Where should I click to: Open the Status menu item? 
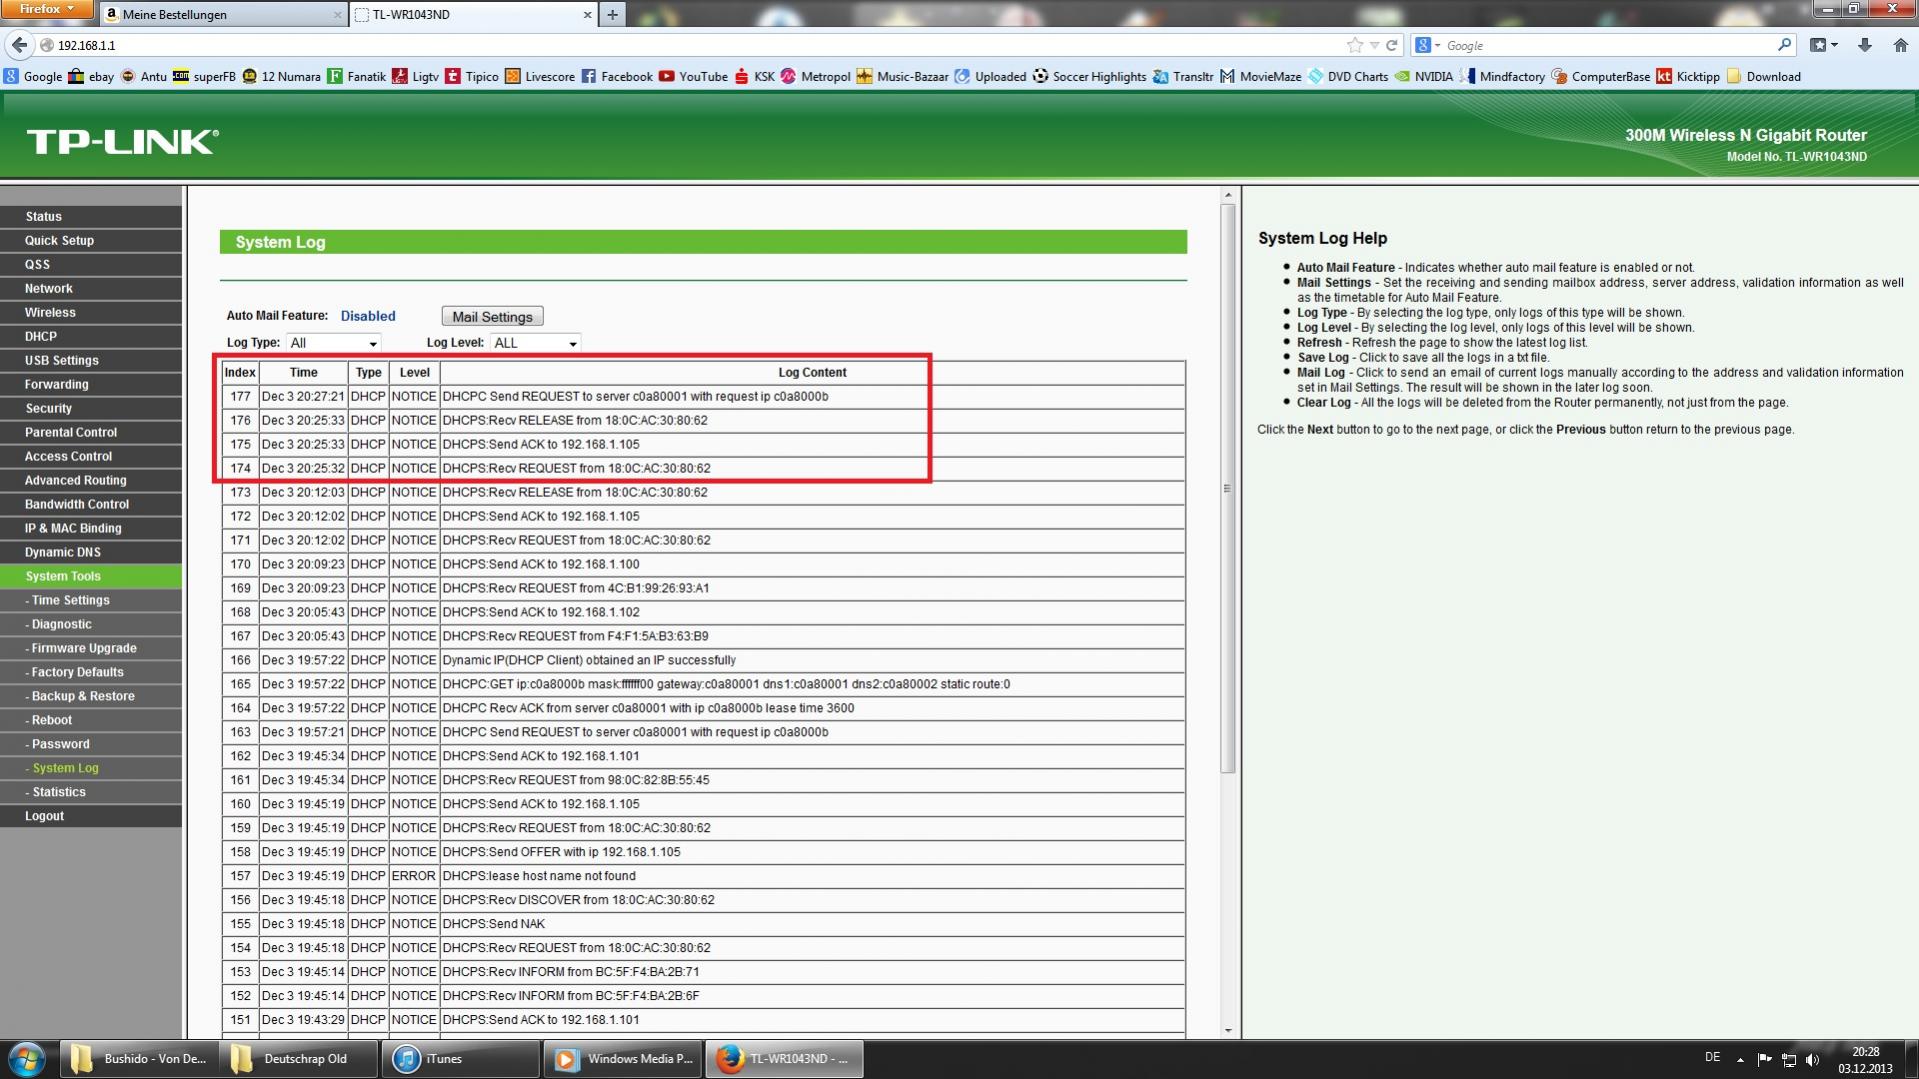91,216
